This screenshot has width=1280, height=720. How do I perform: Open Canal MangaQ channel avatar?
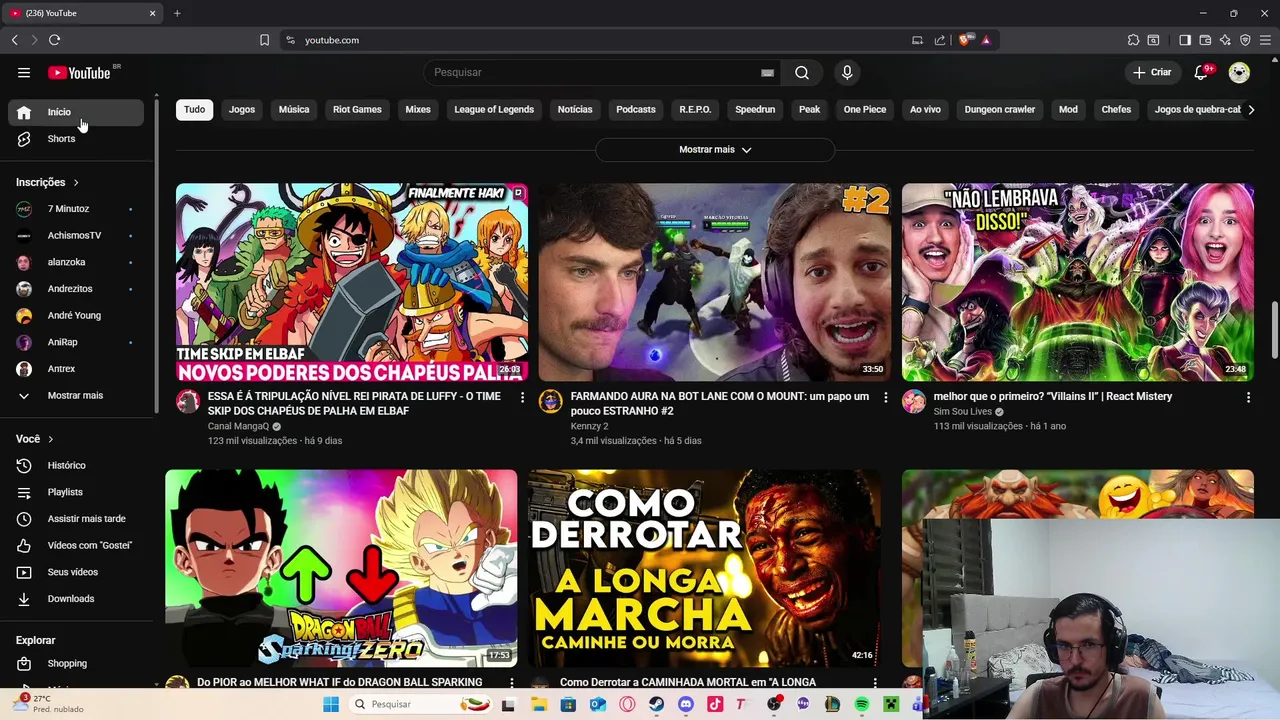(188, 402)
